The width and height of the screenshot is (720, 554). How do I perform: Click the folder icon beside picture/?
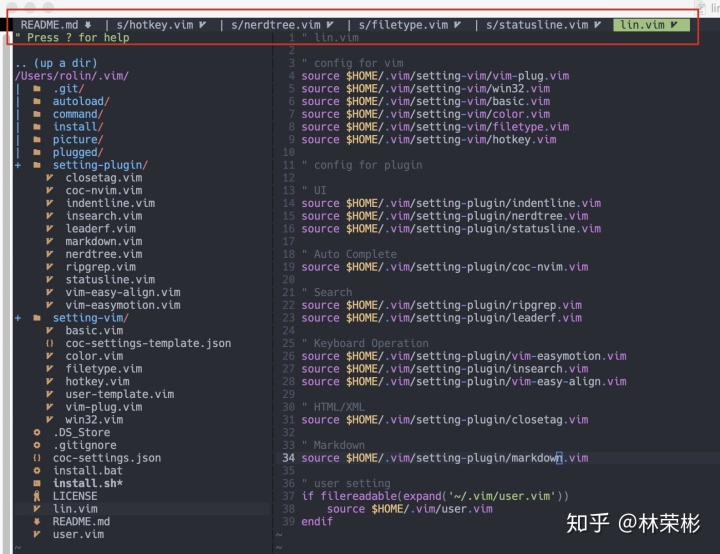[x=37, y=140]
